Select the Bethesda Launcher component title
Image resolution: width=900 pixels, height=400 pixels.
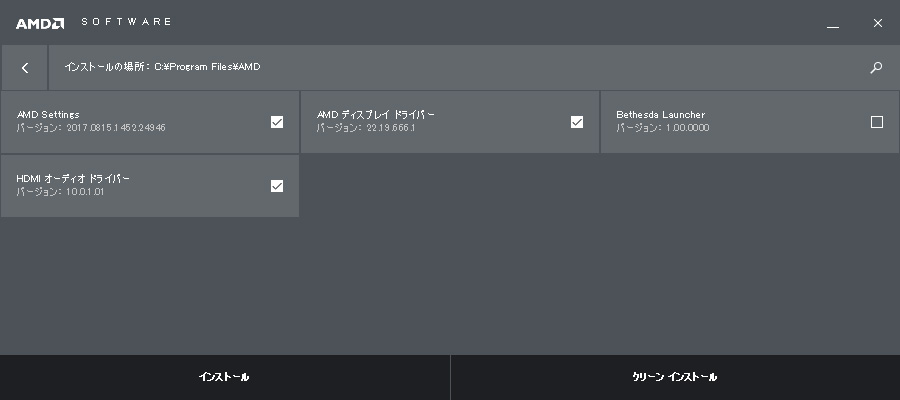(660, 115)
